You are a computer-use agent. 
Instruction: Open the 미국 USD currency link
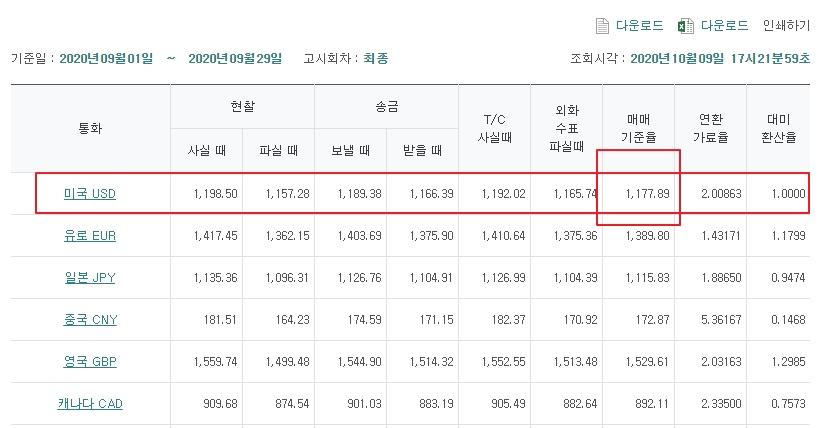pos(90,194)
